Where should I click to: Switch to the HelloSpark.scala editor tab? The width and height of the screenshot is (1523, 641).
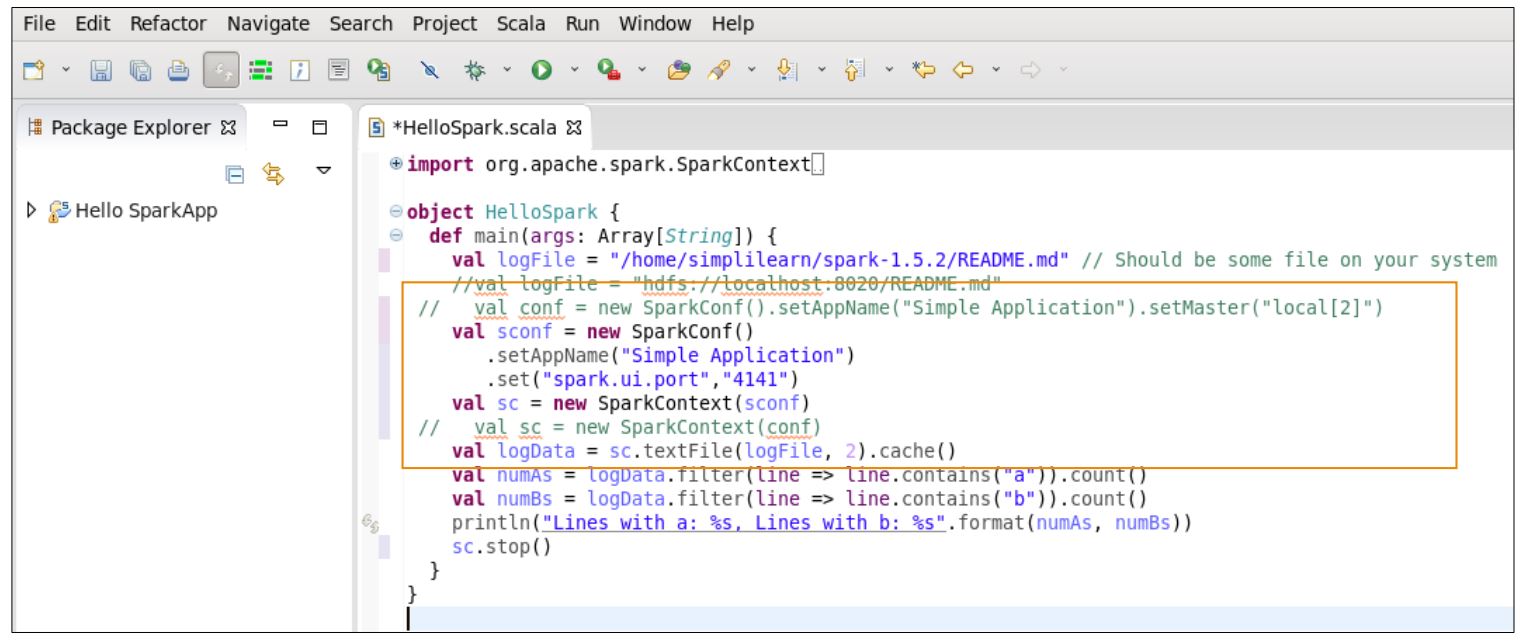(x=470, y=128)
